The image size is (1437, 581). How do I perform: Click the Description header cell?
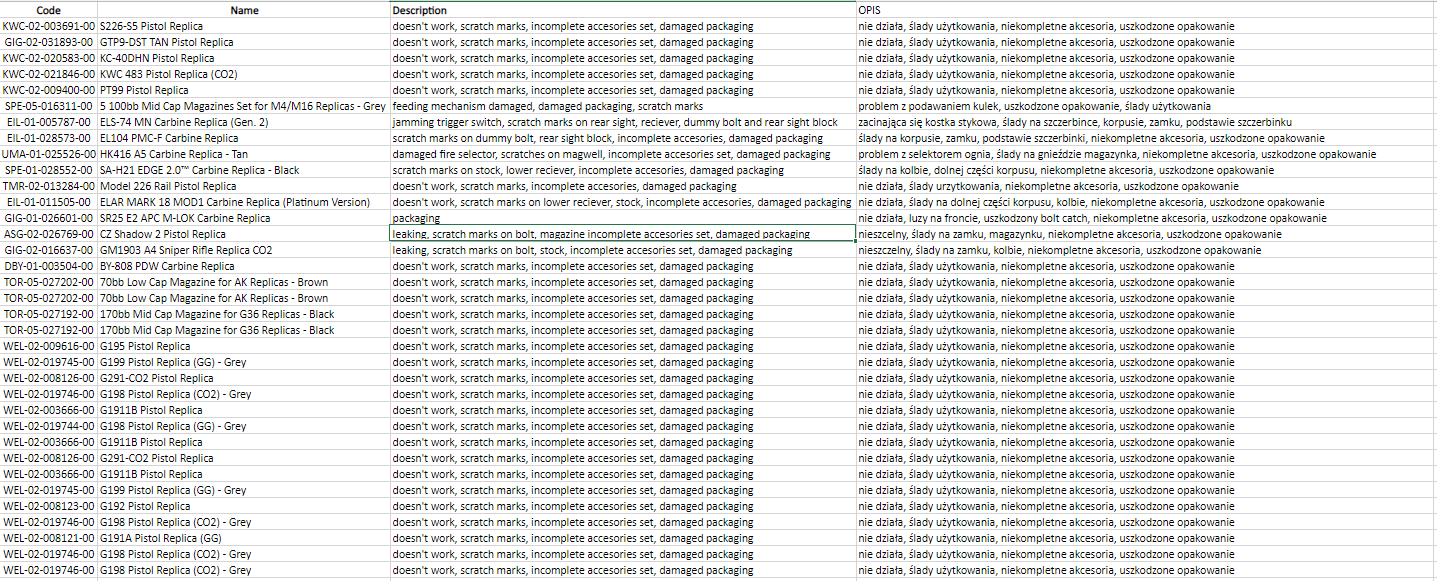point(620,10)
